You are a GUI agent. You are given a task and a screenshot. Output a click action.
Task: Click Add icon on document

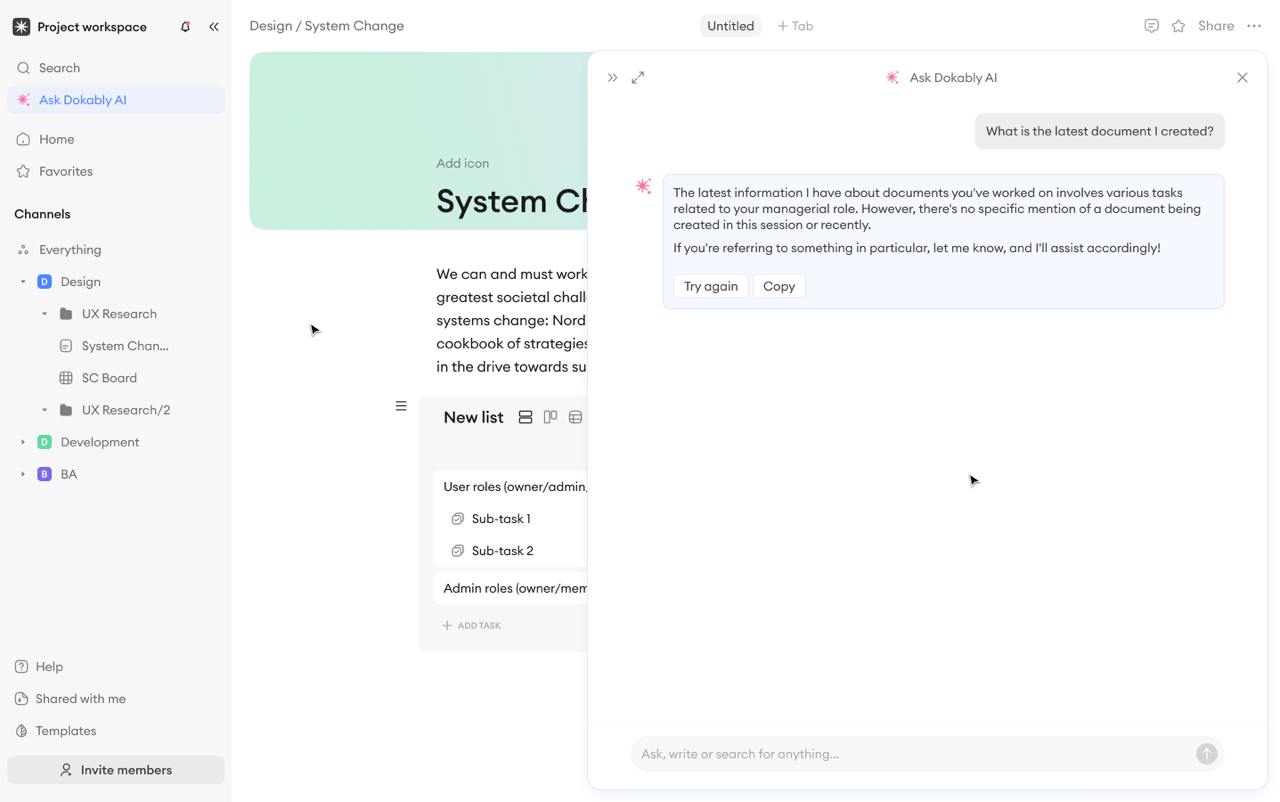click(x=462, y=163)
